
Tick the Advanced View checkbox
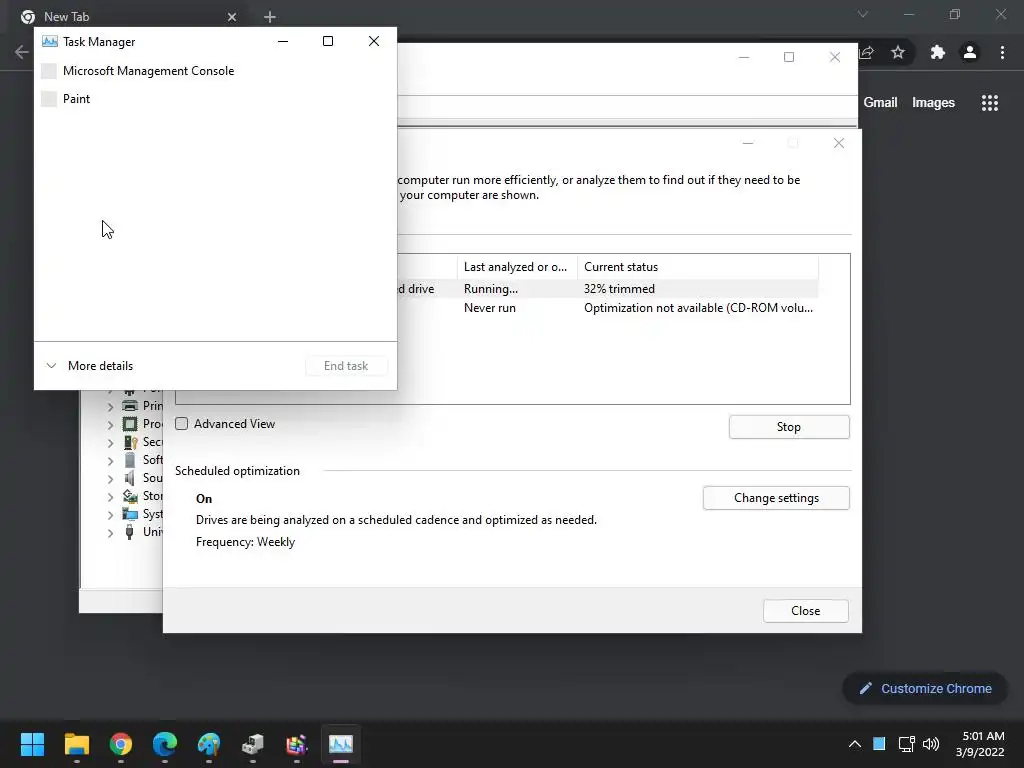[182, 424]
